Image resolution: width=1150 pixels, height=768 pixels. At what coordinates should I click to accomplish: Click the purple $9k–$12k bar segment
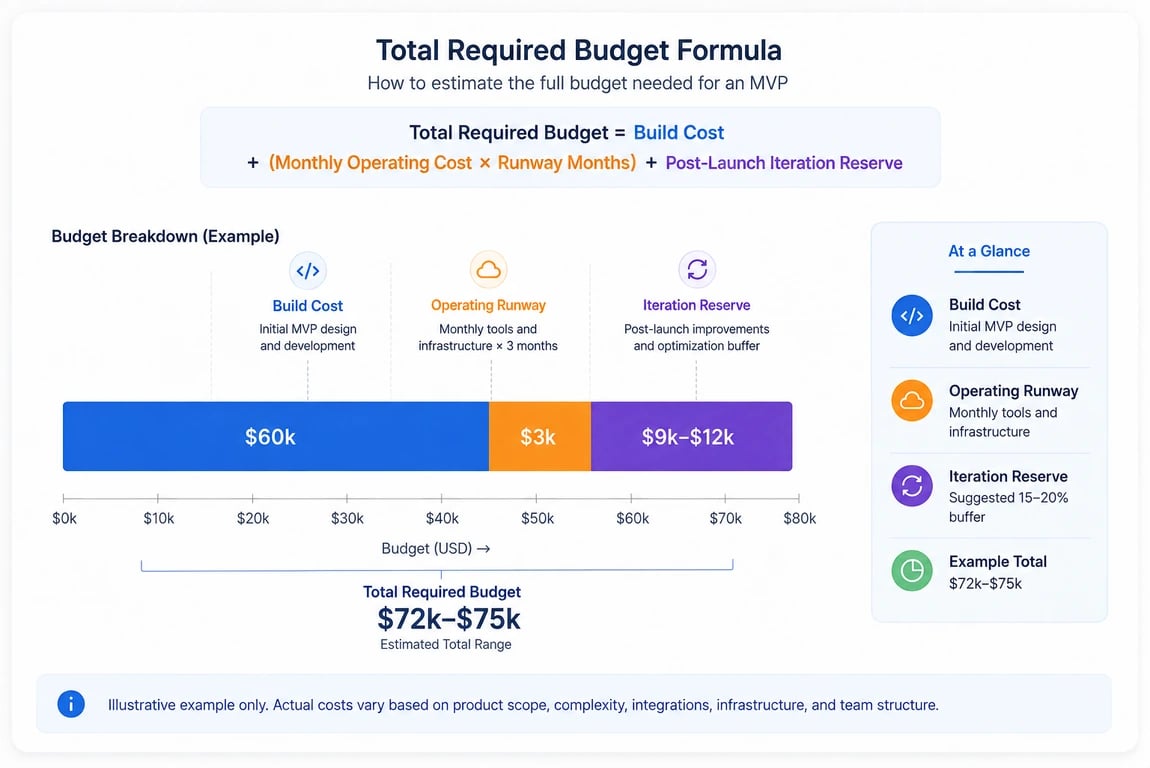pos(692,436)
